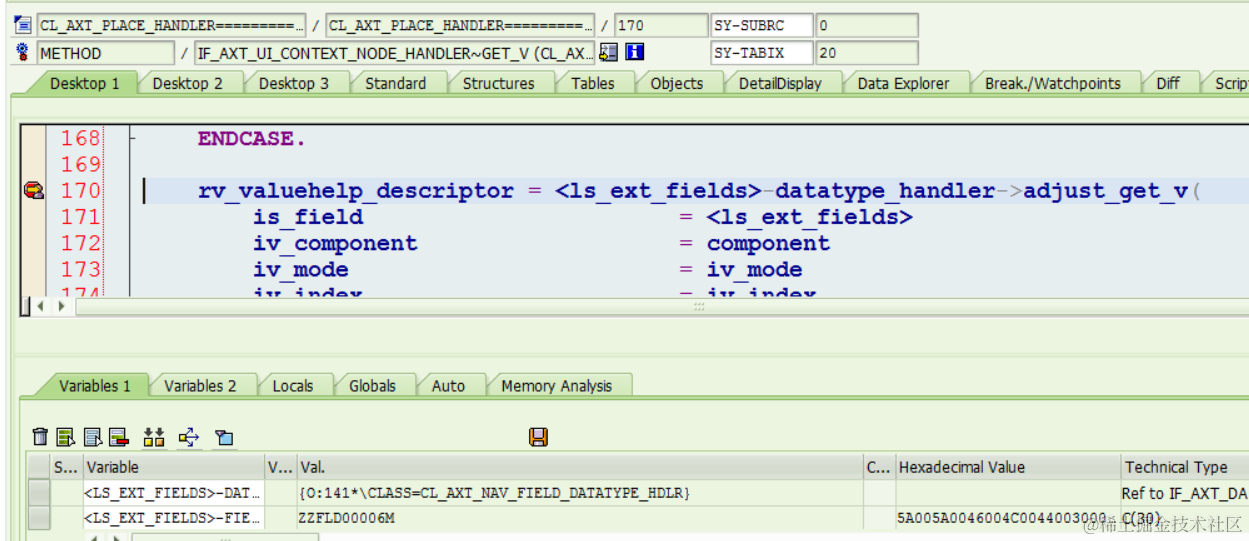The width and height of the screenshot is (1249, 541).
Task: Open the DetailDisplay tab
Action: click(x=780, y=84)
